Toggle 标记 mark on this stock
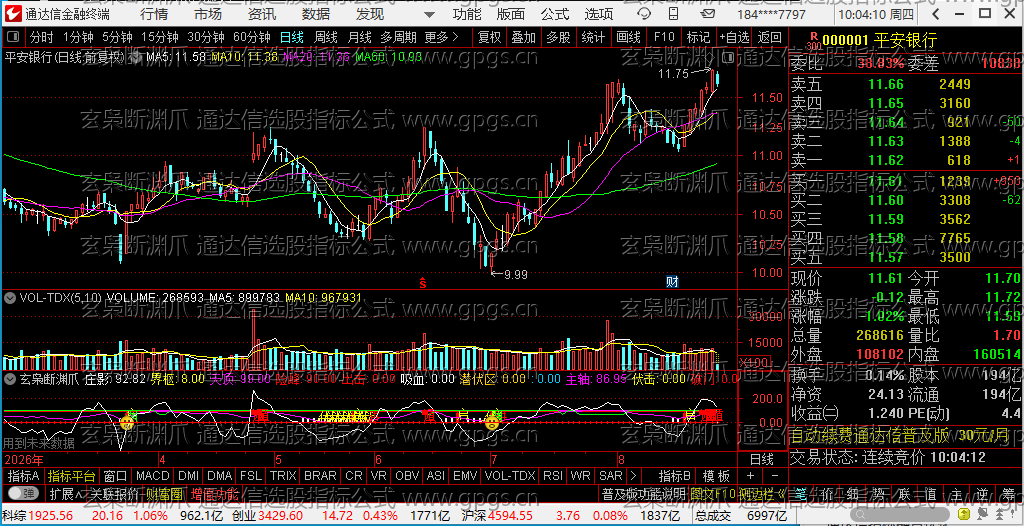1024x526 pixels. coord(698,37)
